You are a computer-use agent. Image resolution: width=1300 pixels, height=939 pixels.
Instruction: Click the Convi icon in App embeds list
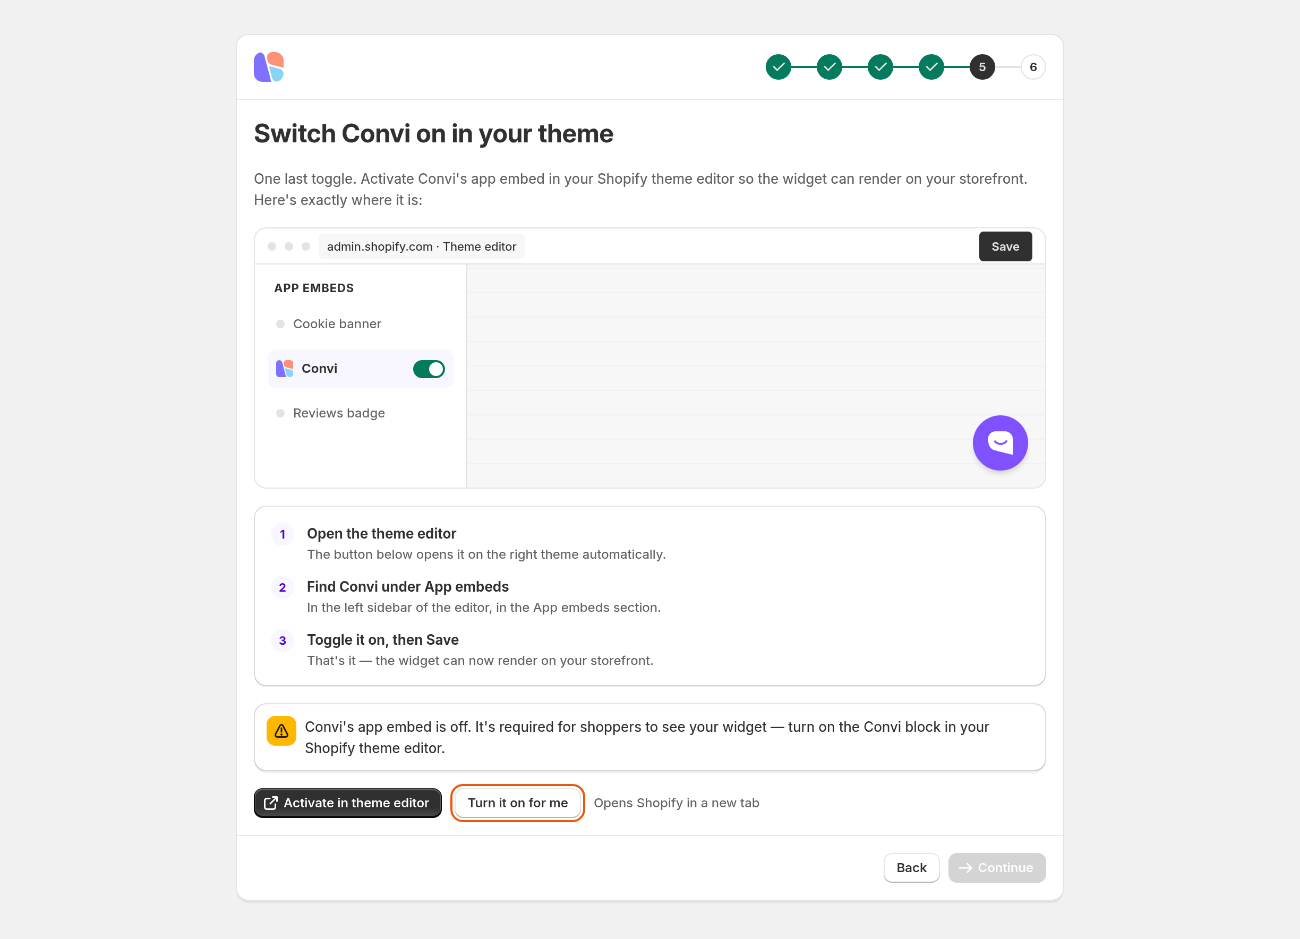coord(285,369)
